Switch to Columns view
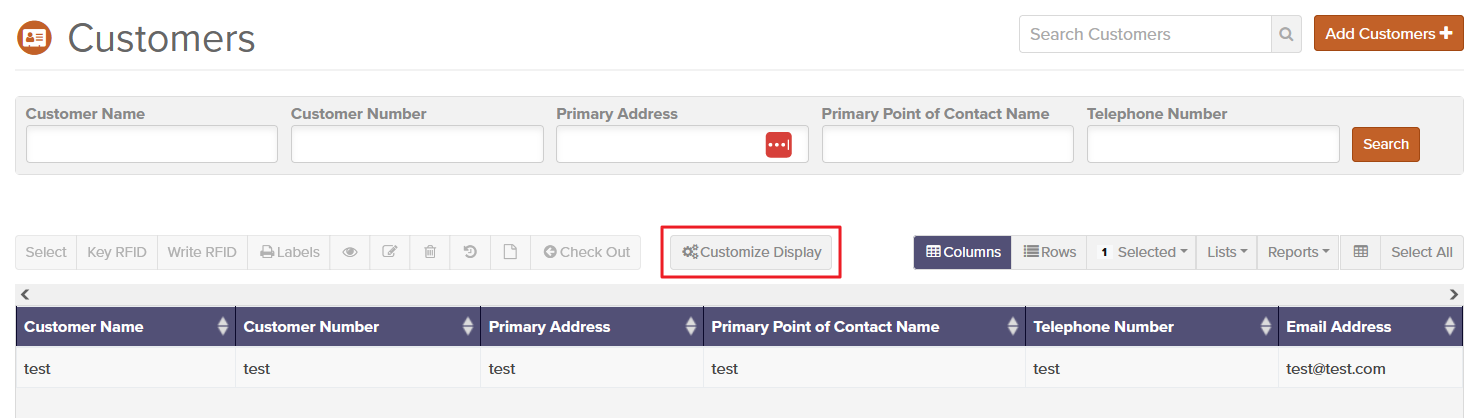 [x=963, y=252]
